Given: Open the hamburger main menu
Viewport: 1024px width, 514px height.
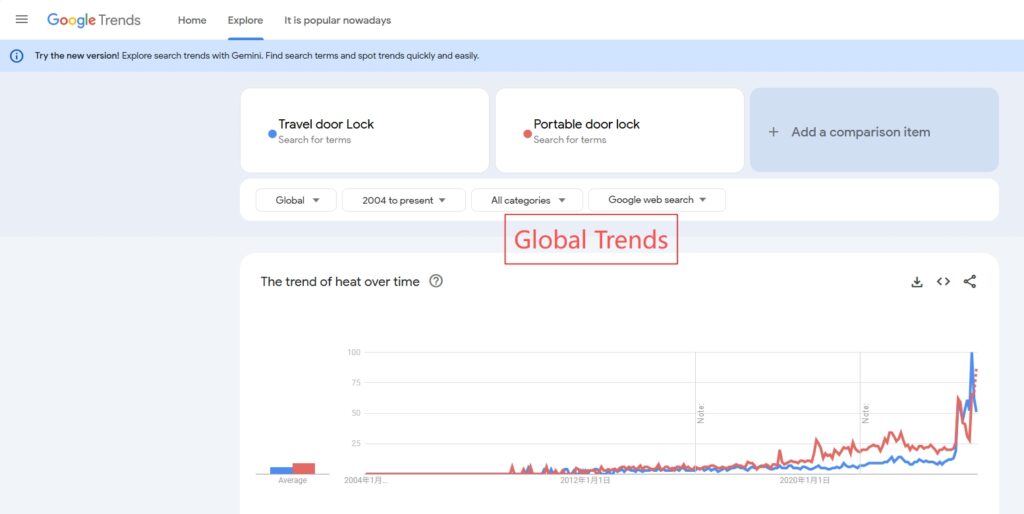Looking at the screenshot, I should click(22, 20).
